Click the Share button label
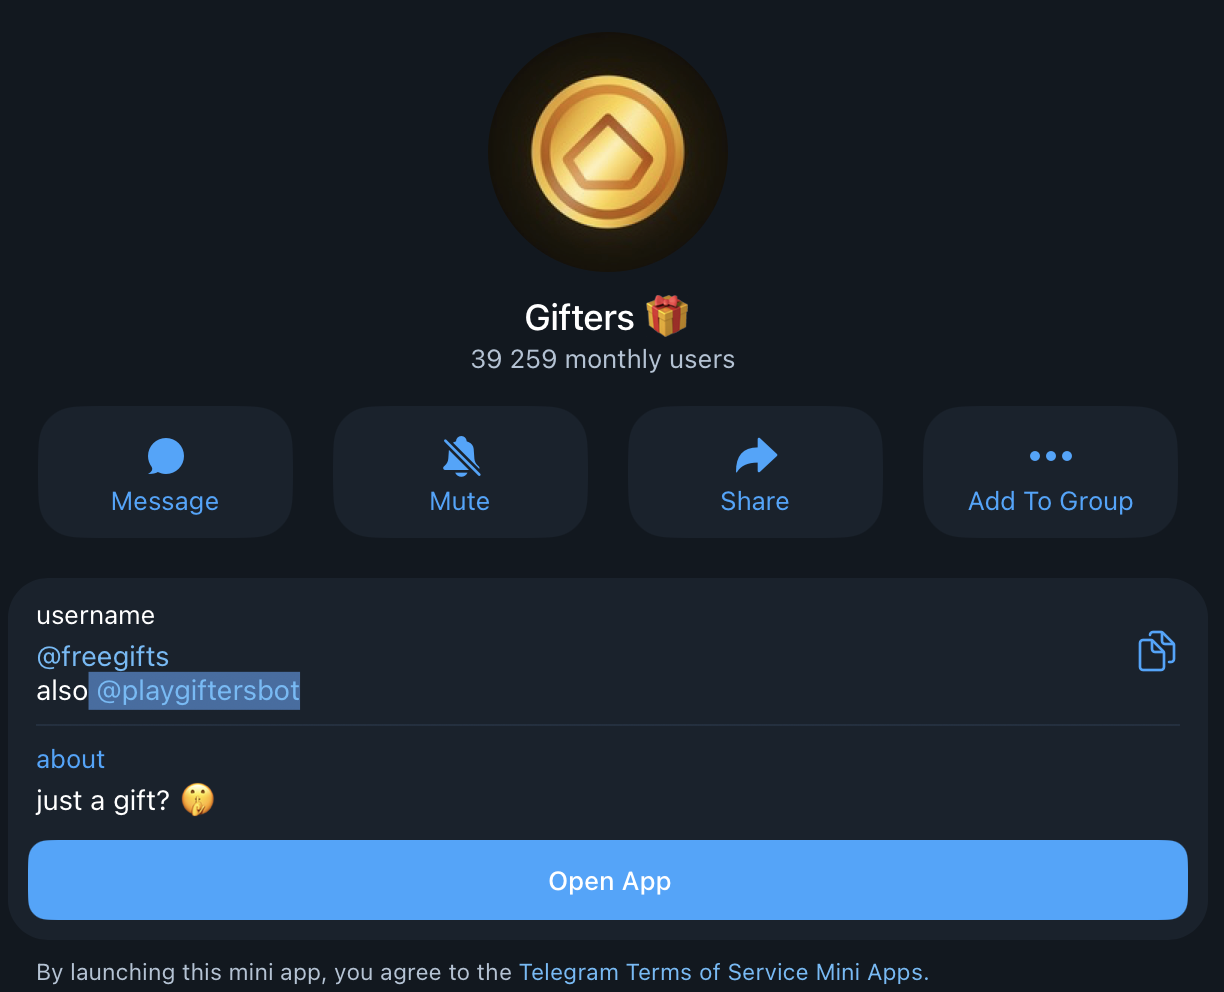The height and width of the screenshot is (992, 1224). [x=755, y=501]
